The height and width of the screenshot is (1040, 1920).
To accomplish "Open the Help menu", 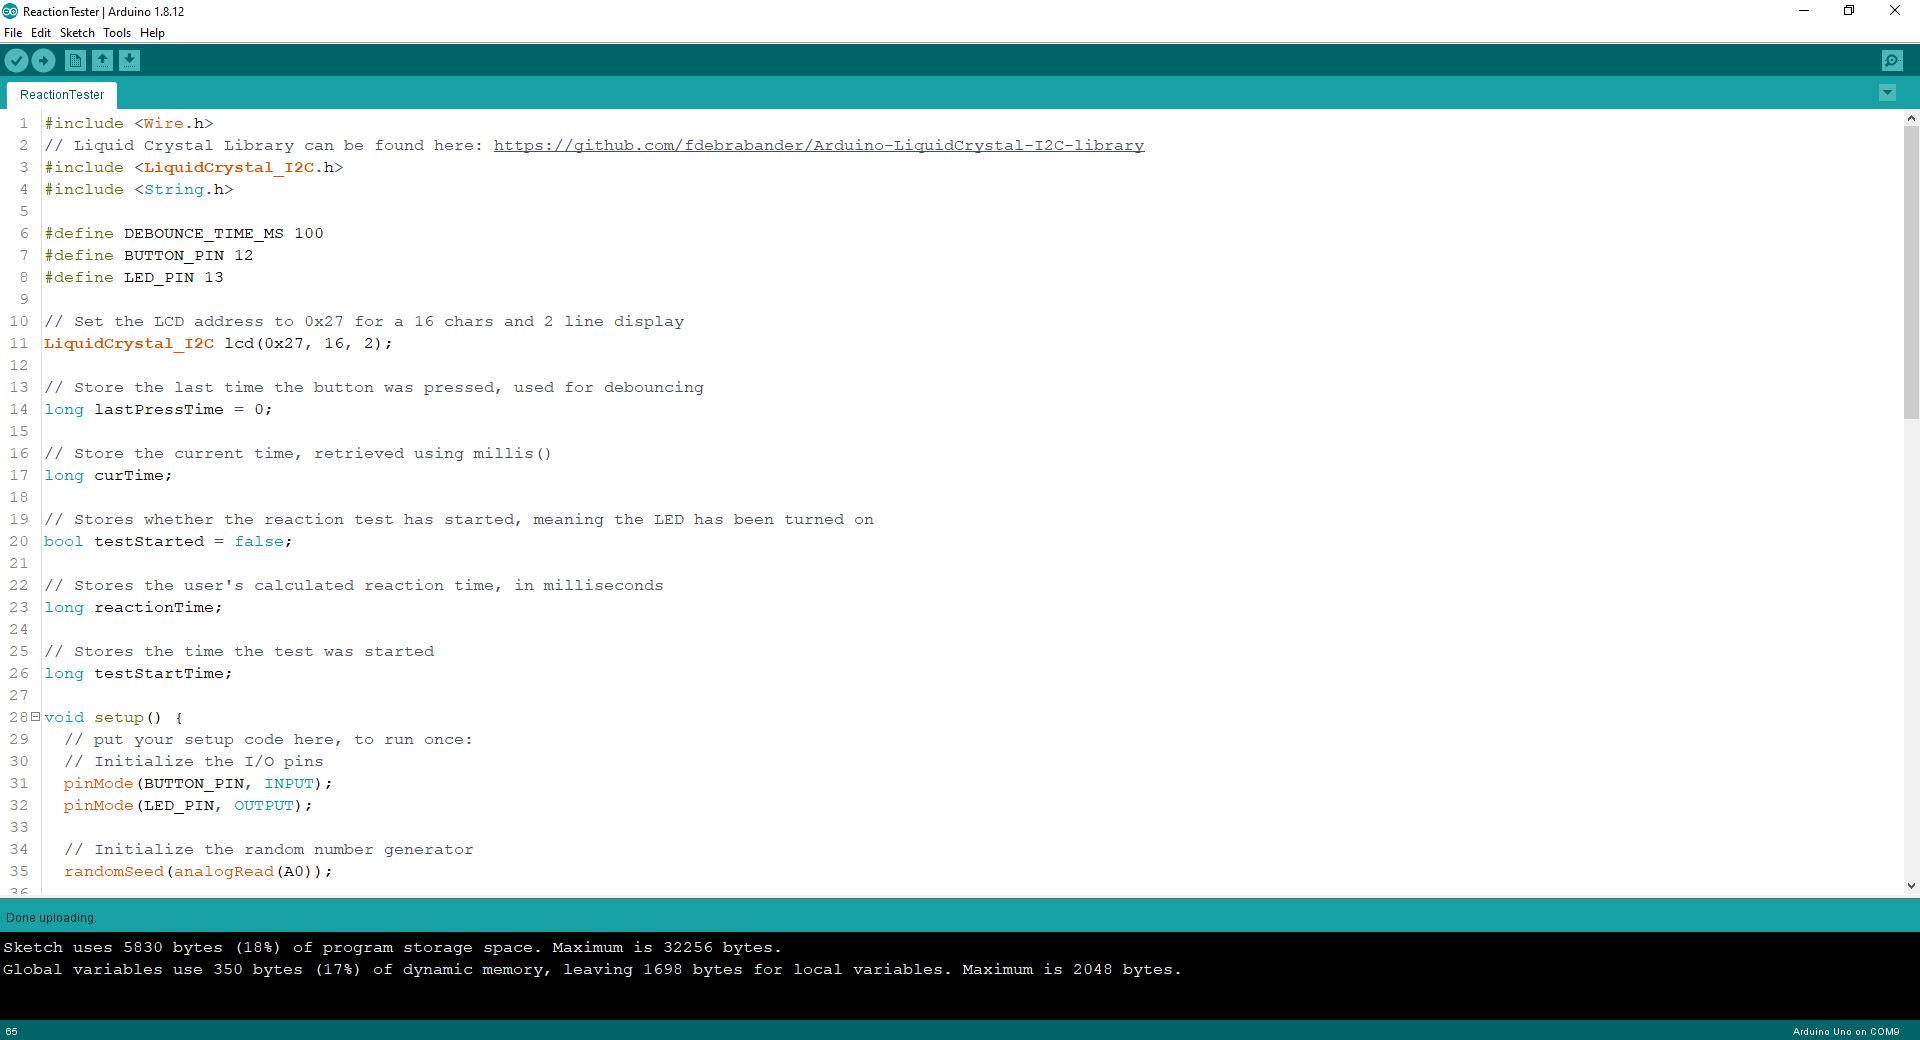I will click(152, 32).
